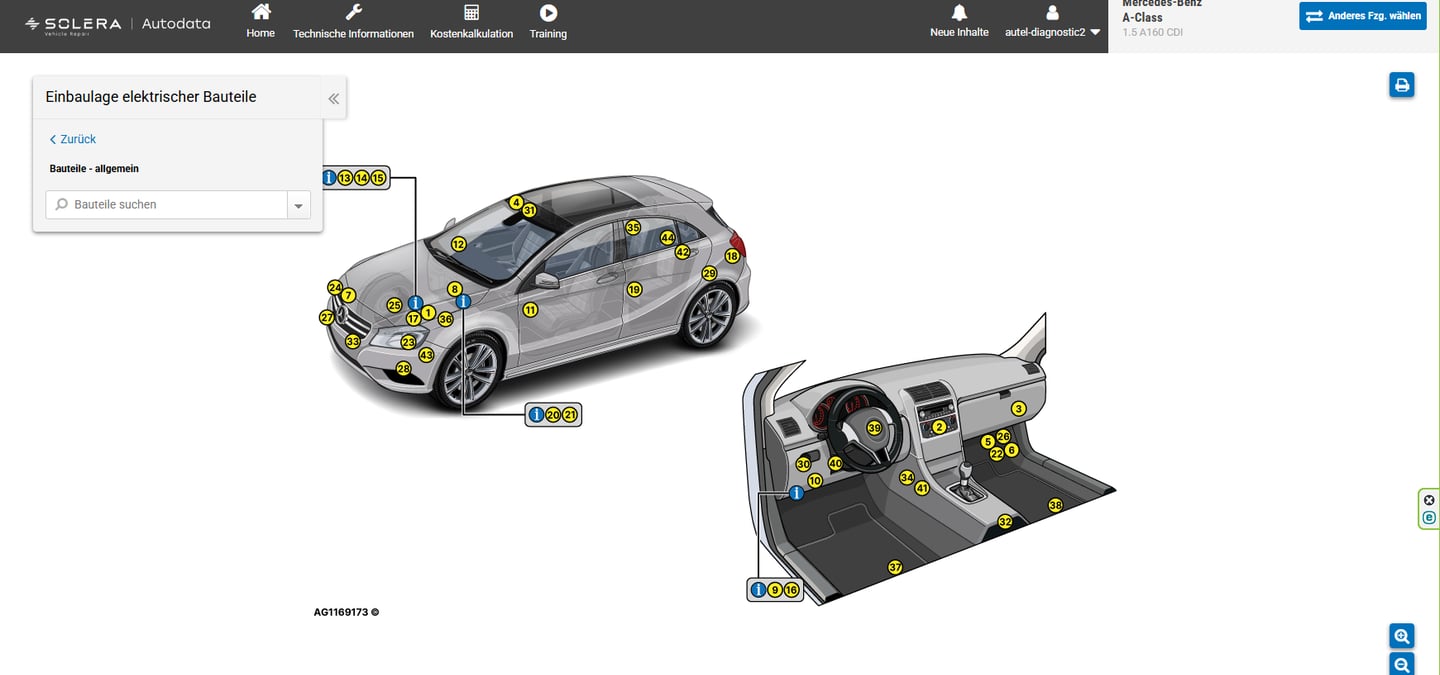Viewport: 1440px width, 675px height.
Task: Close the side widget with X icon
Action: tap(1429, 500)
